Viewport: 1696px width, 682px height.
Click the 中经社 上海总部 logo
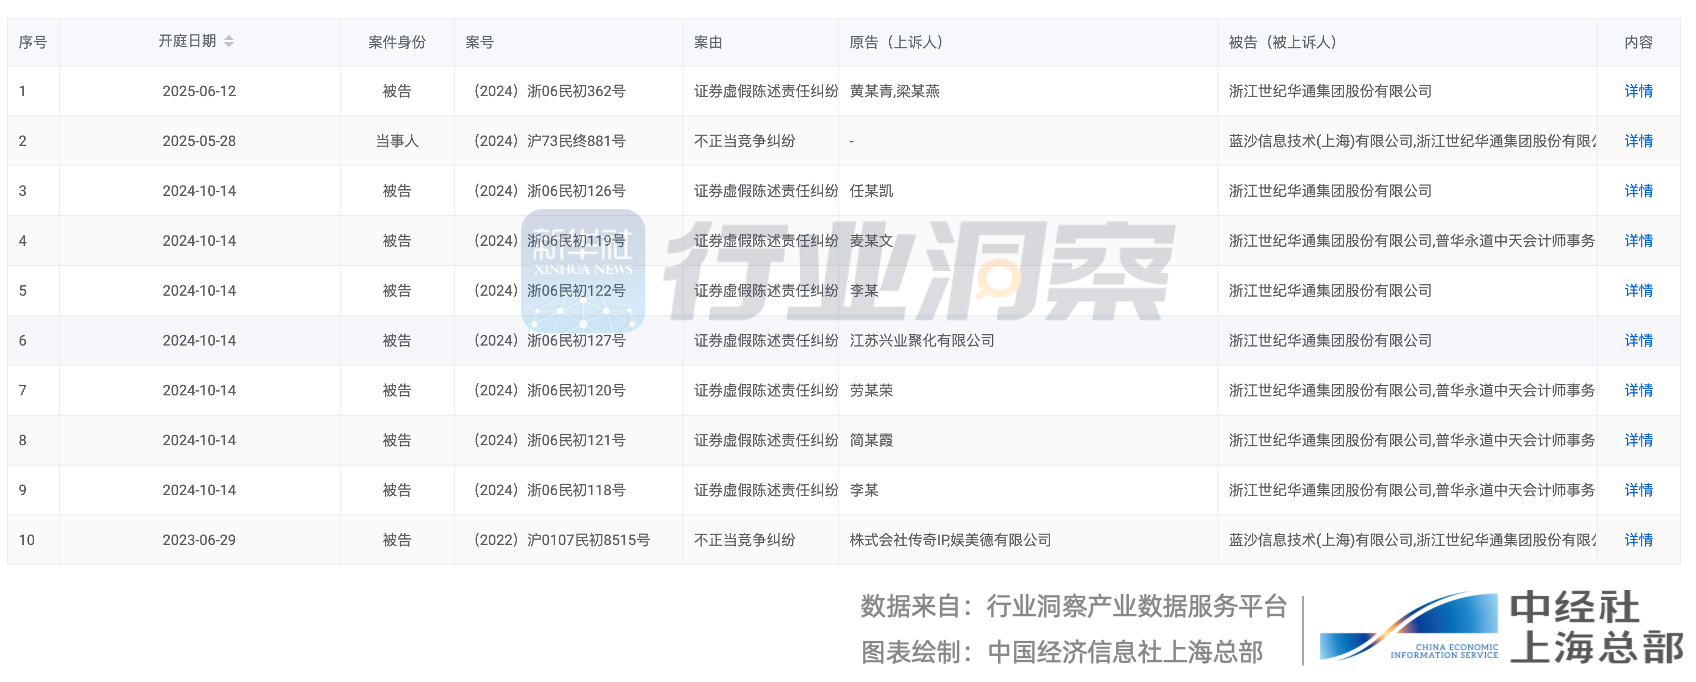pos(1501,627)
